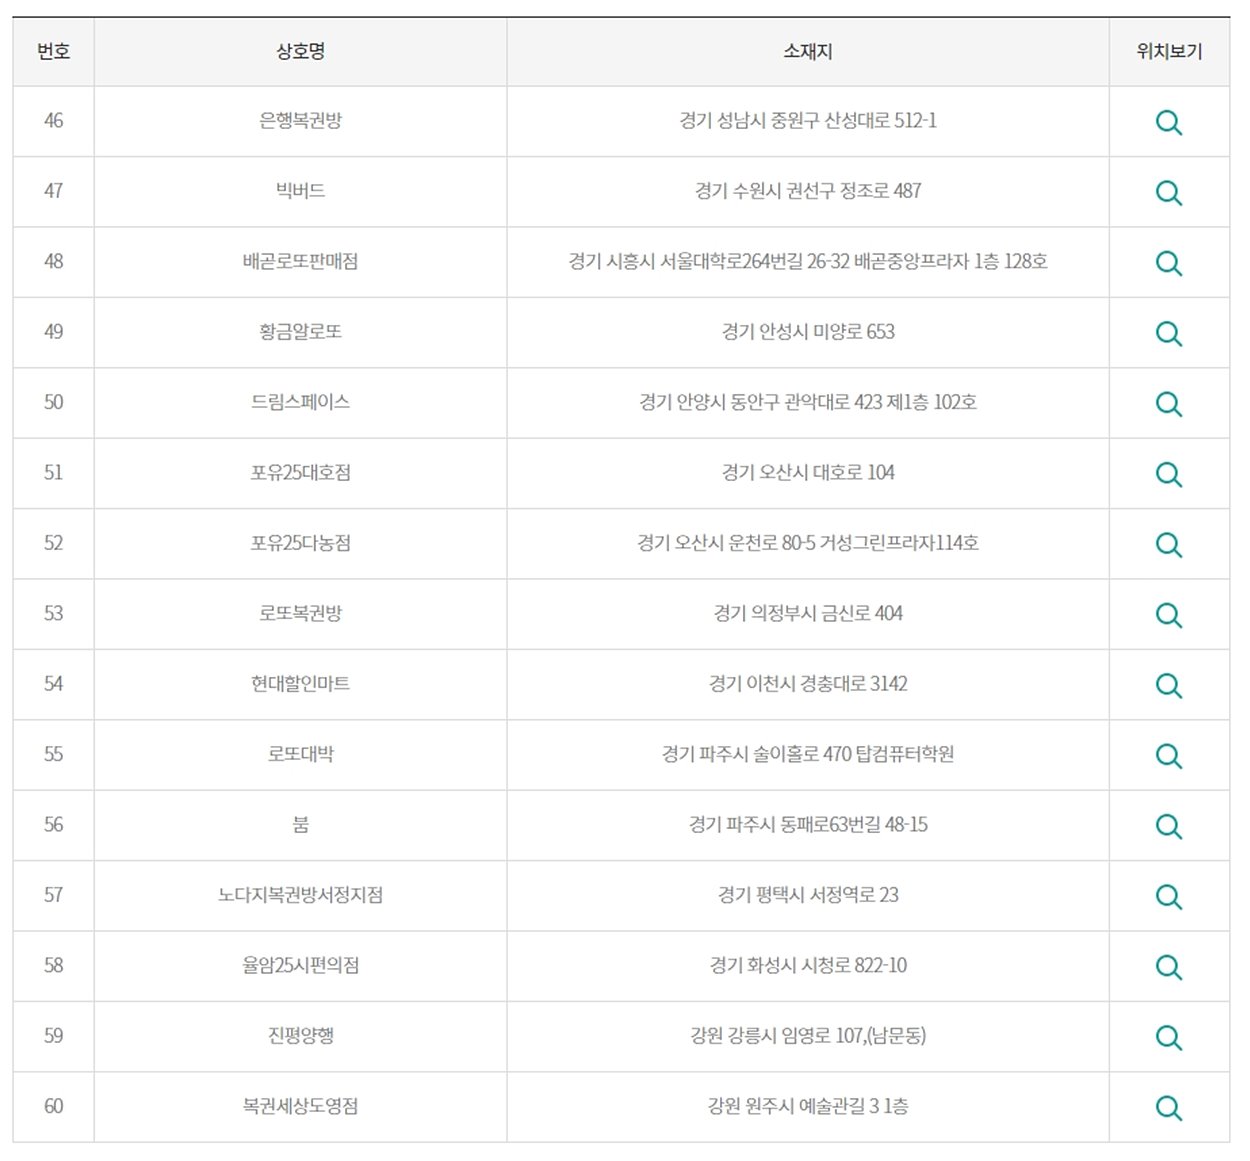
Task: Click row number 60
Action: [x=54, y=1106]
